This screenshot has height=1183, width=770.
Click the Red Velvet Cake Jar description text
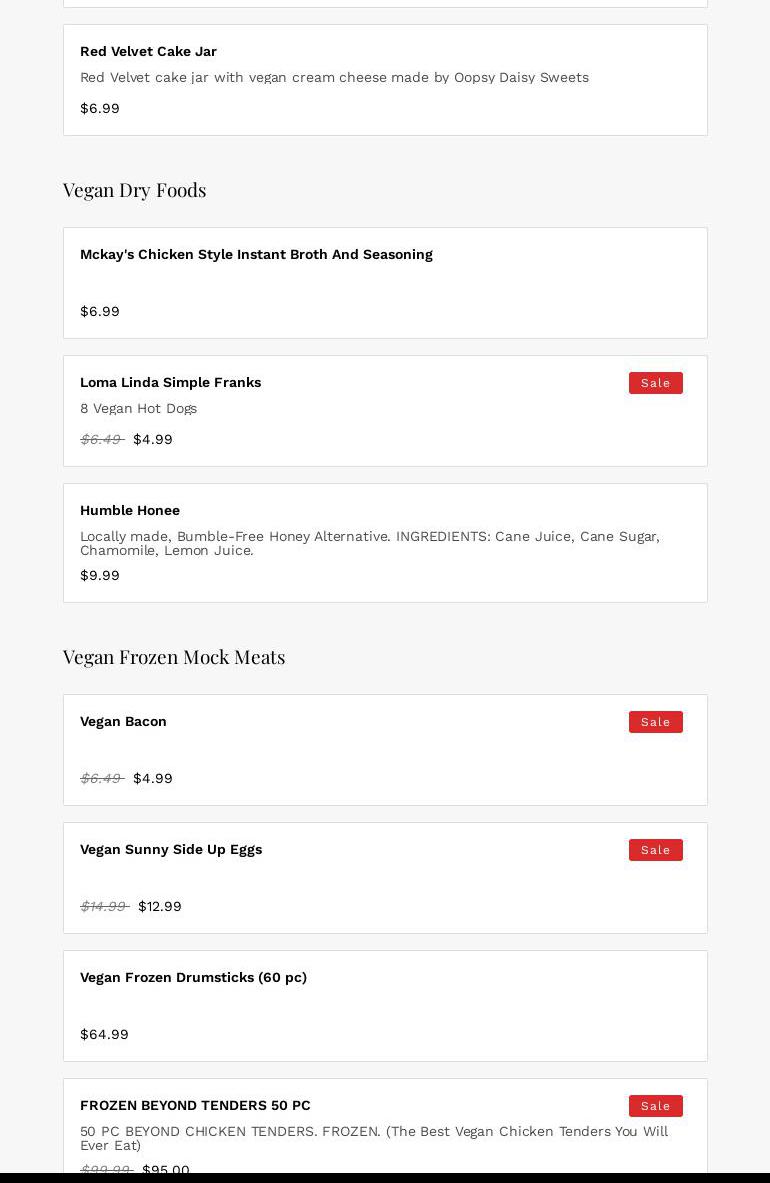tap(334, 77)
